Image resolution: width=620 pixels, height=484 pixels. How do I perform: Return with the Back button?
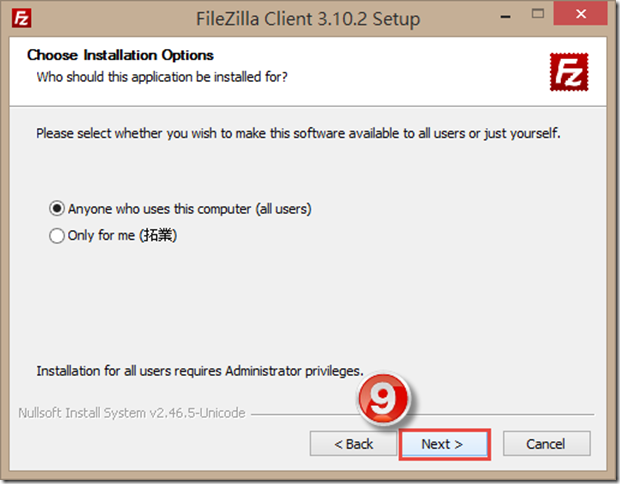click(x=353, y=444)
